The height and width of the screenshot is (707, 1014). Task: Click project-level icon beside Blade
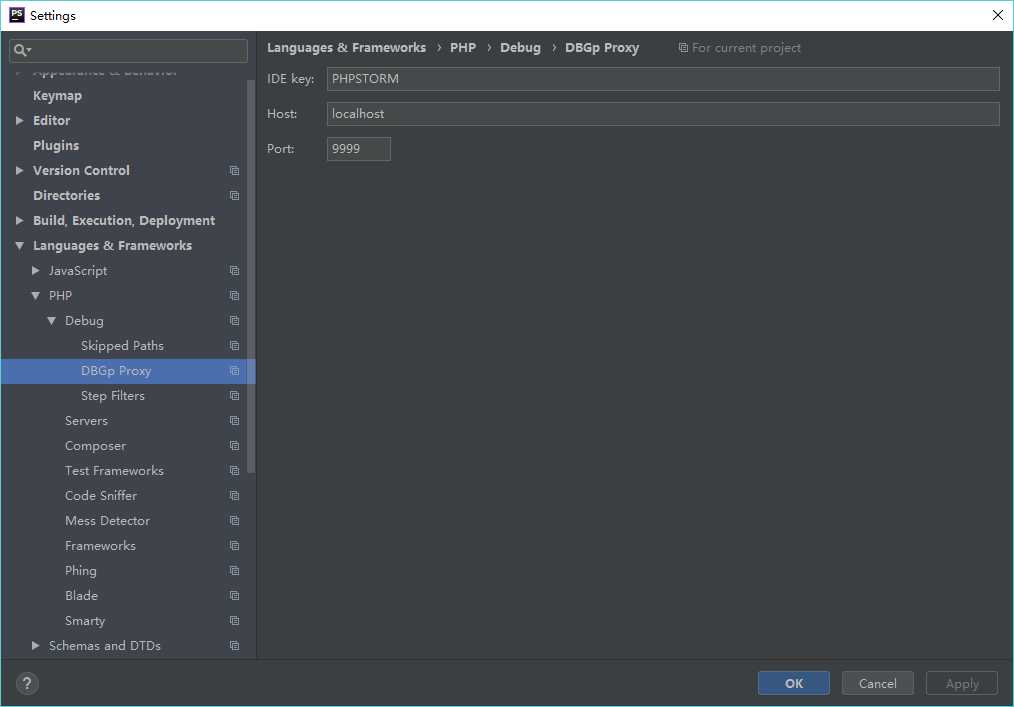coord(234,596)
